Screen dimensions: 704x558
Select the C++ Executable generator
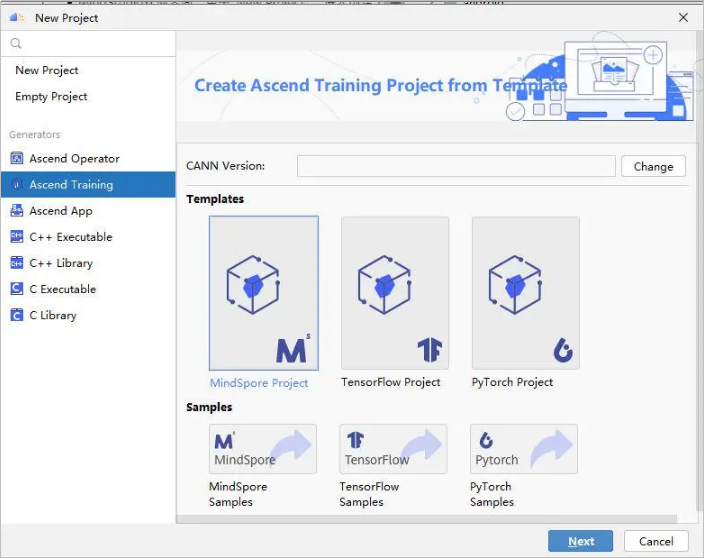pos(88,237)
